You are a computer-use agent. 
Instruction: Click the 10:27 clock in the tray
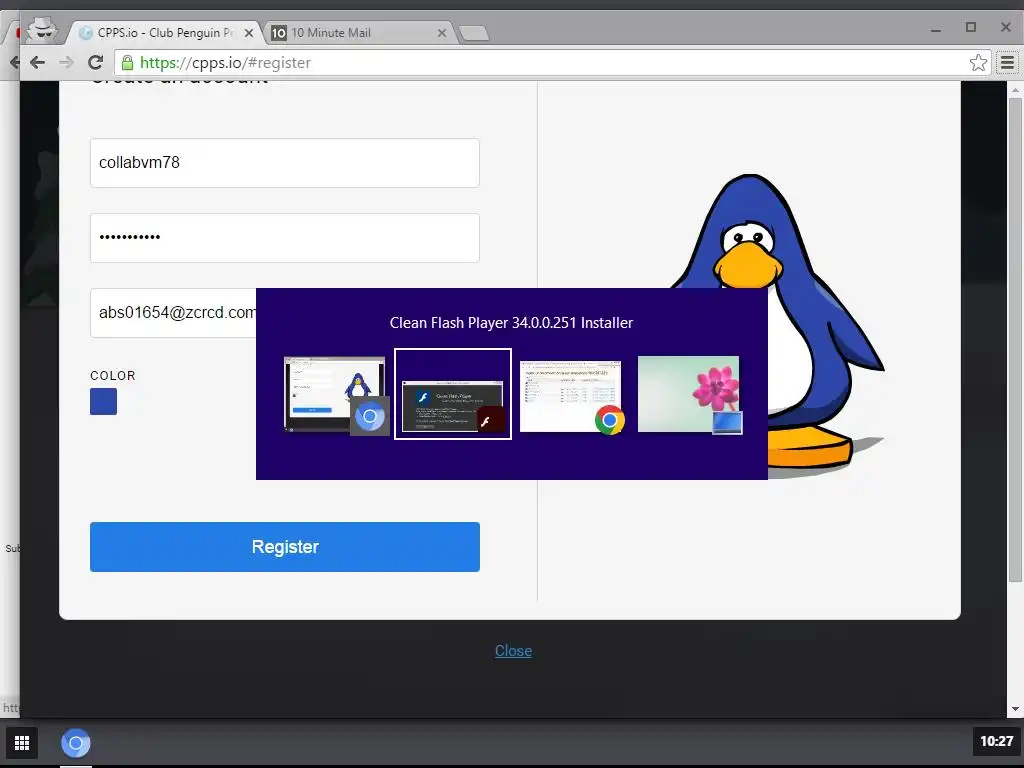point(997,741)
